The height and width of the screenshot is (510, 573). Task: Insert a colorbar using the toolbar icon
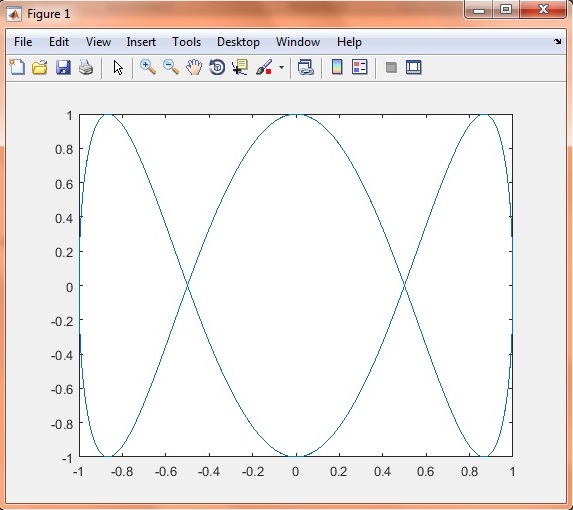click(x=337, y=67)
